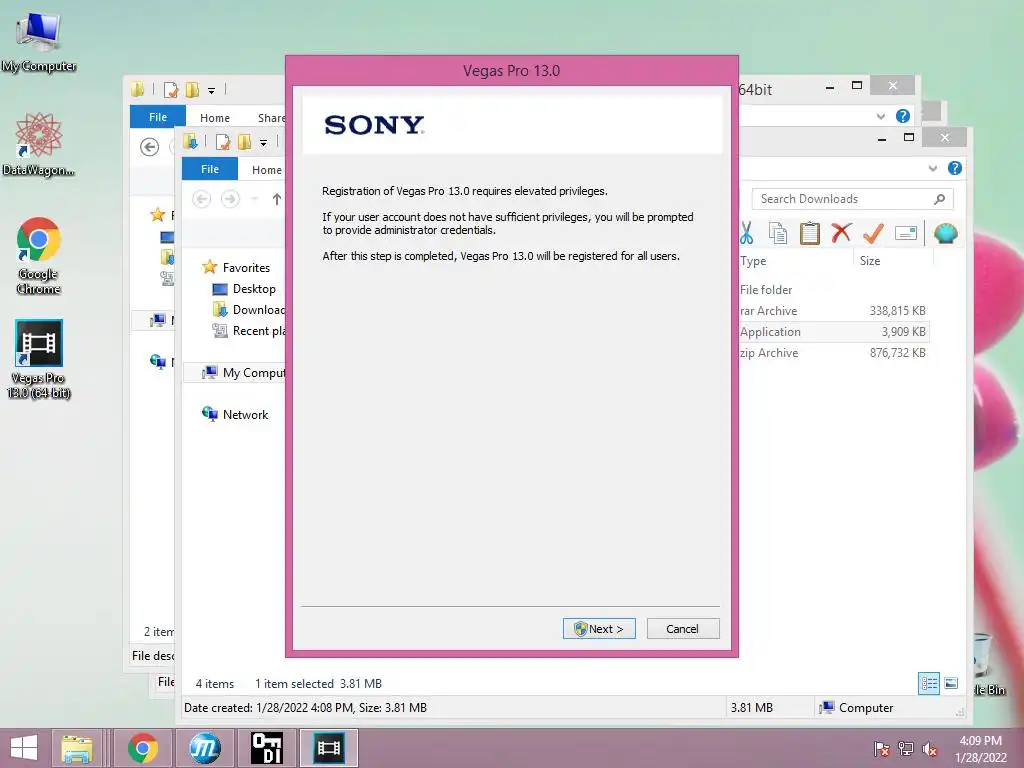This screenshot has width=1024, height=768.
Task: Open the Share tab in the back window
Action: pyautogui.click(x=271, y=118)
